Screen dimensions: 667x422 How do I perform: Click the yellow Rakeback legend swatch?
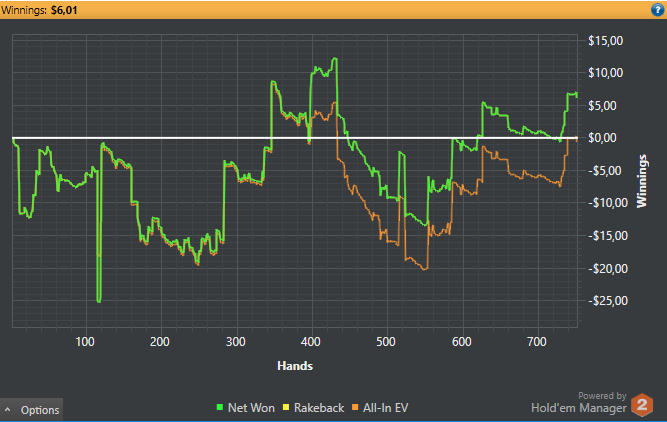pos(286,408)
